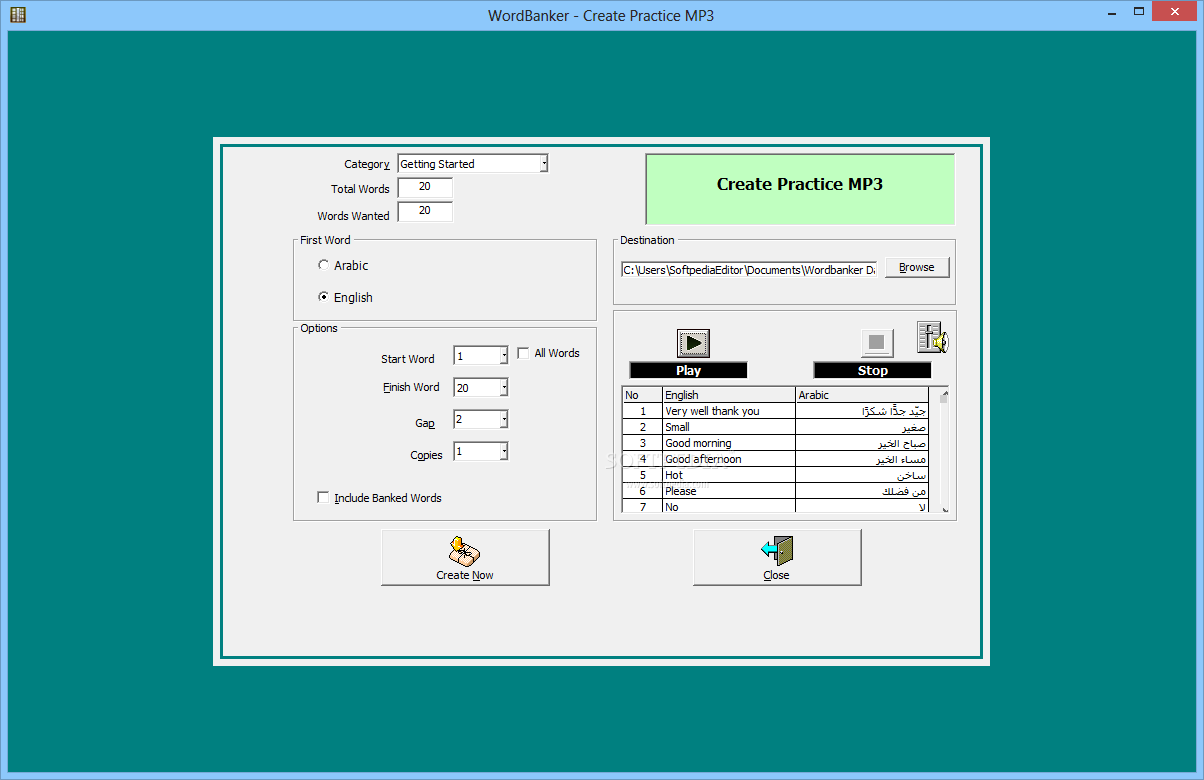Open the Gap dropdown

click(504, 420)
